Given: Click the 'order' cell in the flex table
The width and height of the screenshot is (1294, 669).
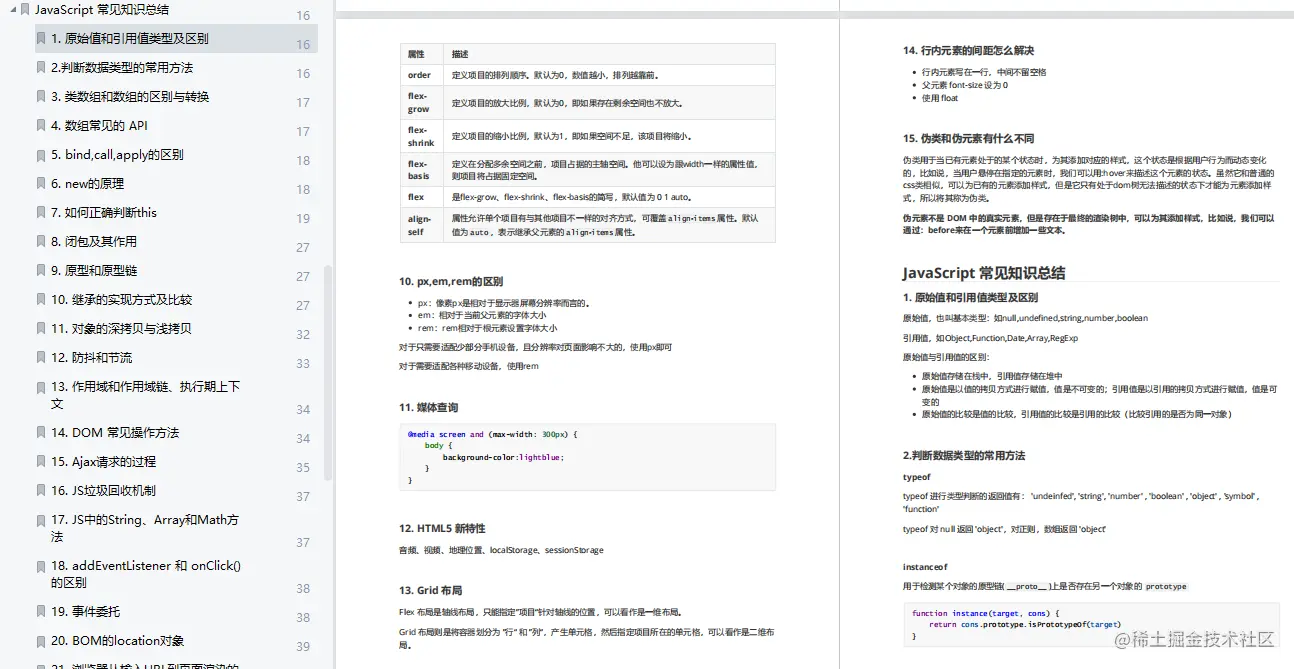Looking at the screenshot, I should coord(423,75).
